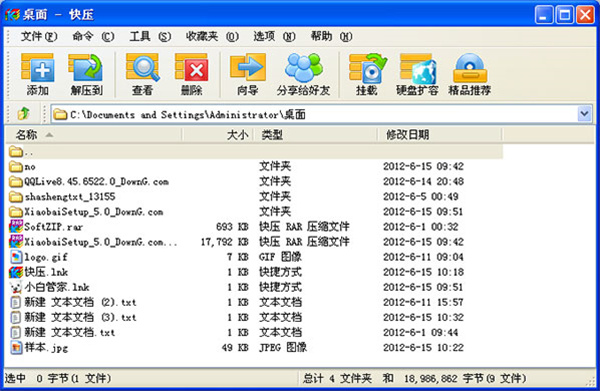The width and height of the screenshot is (600, 391).
Task: Click the 693 KB size cell
Action: pyautogui.click(x=232, y=226)
